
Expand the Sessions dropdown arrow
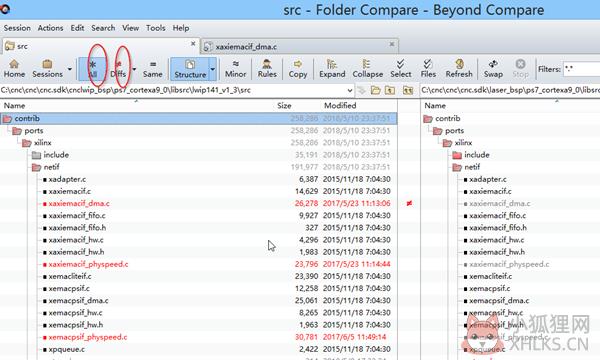tap(70, 69)
